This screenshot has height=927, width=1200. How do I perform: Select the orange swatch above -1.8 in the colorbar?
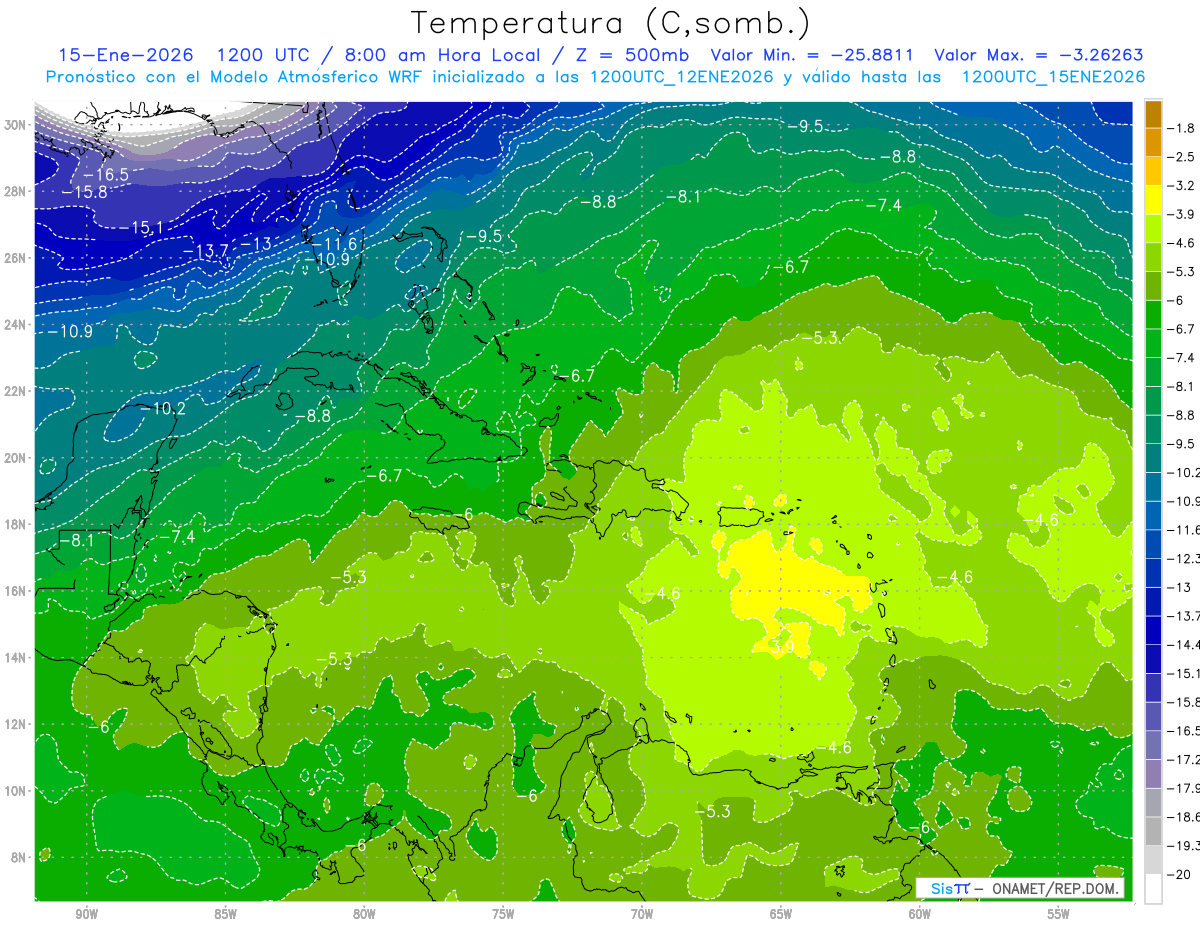click(x=1153, y=114)
